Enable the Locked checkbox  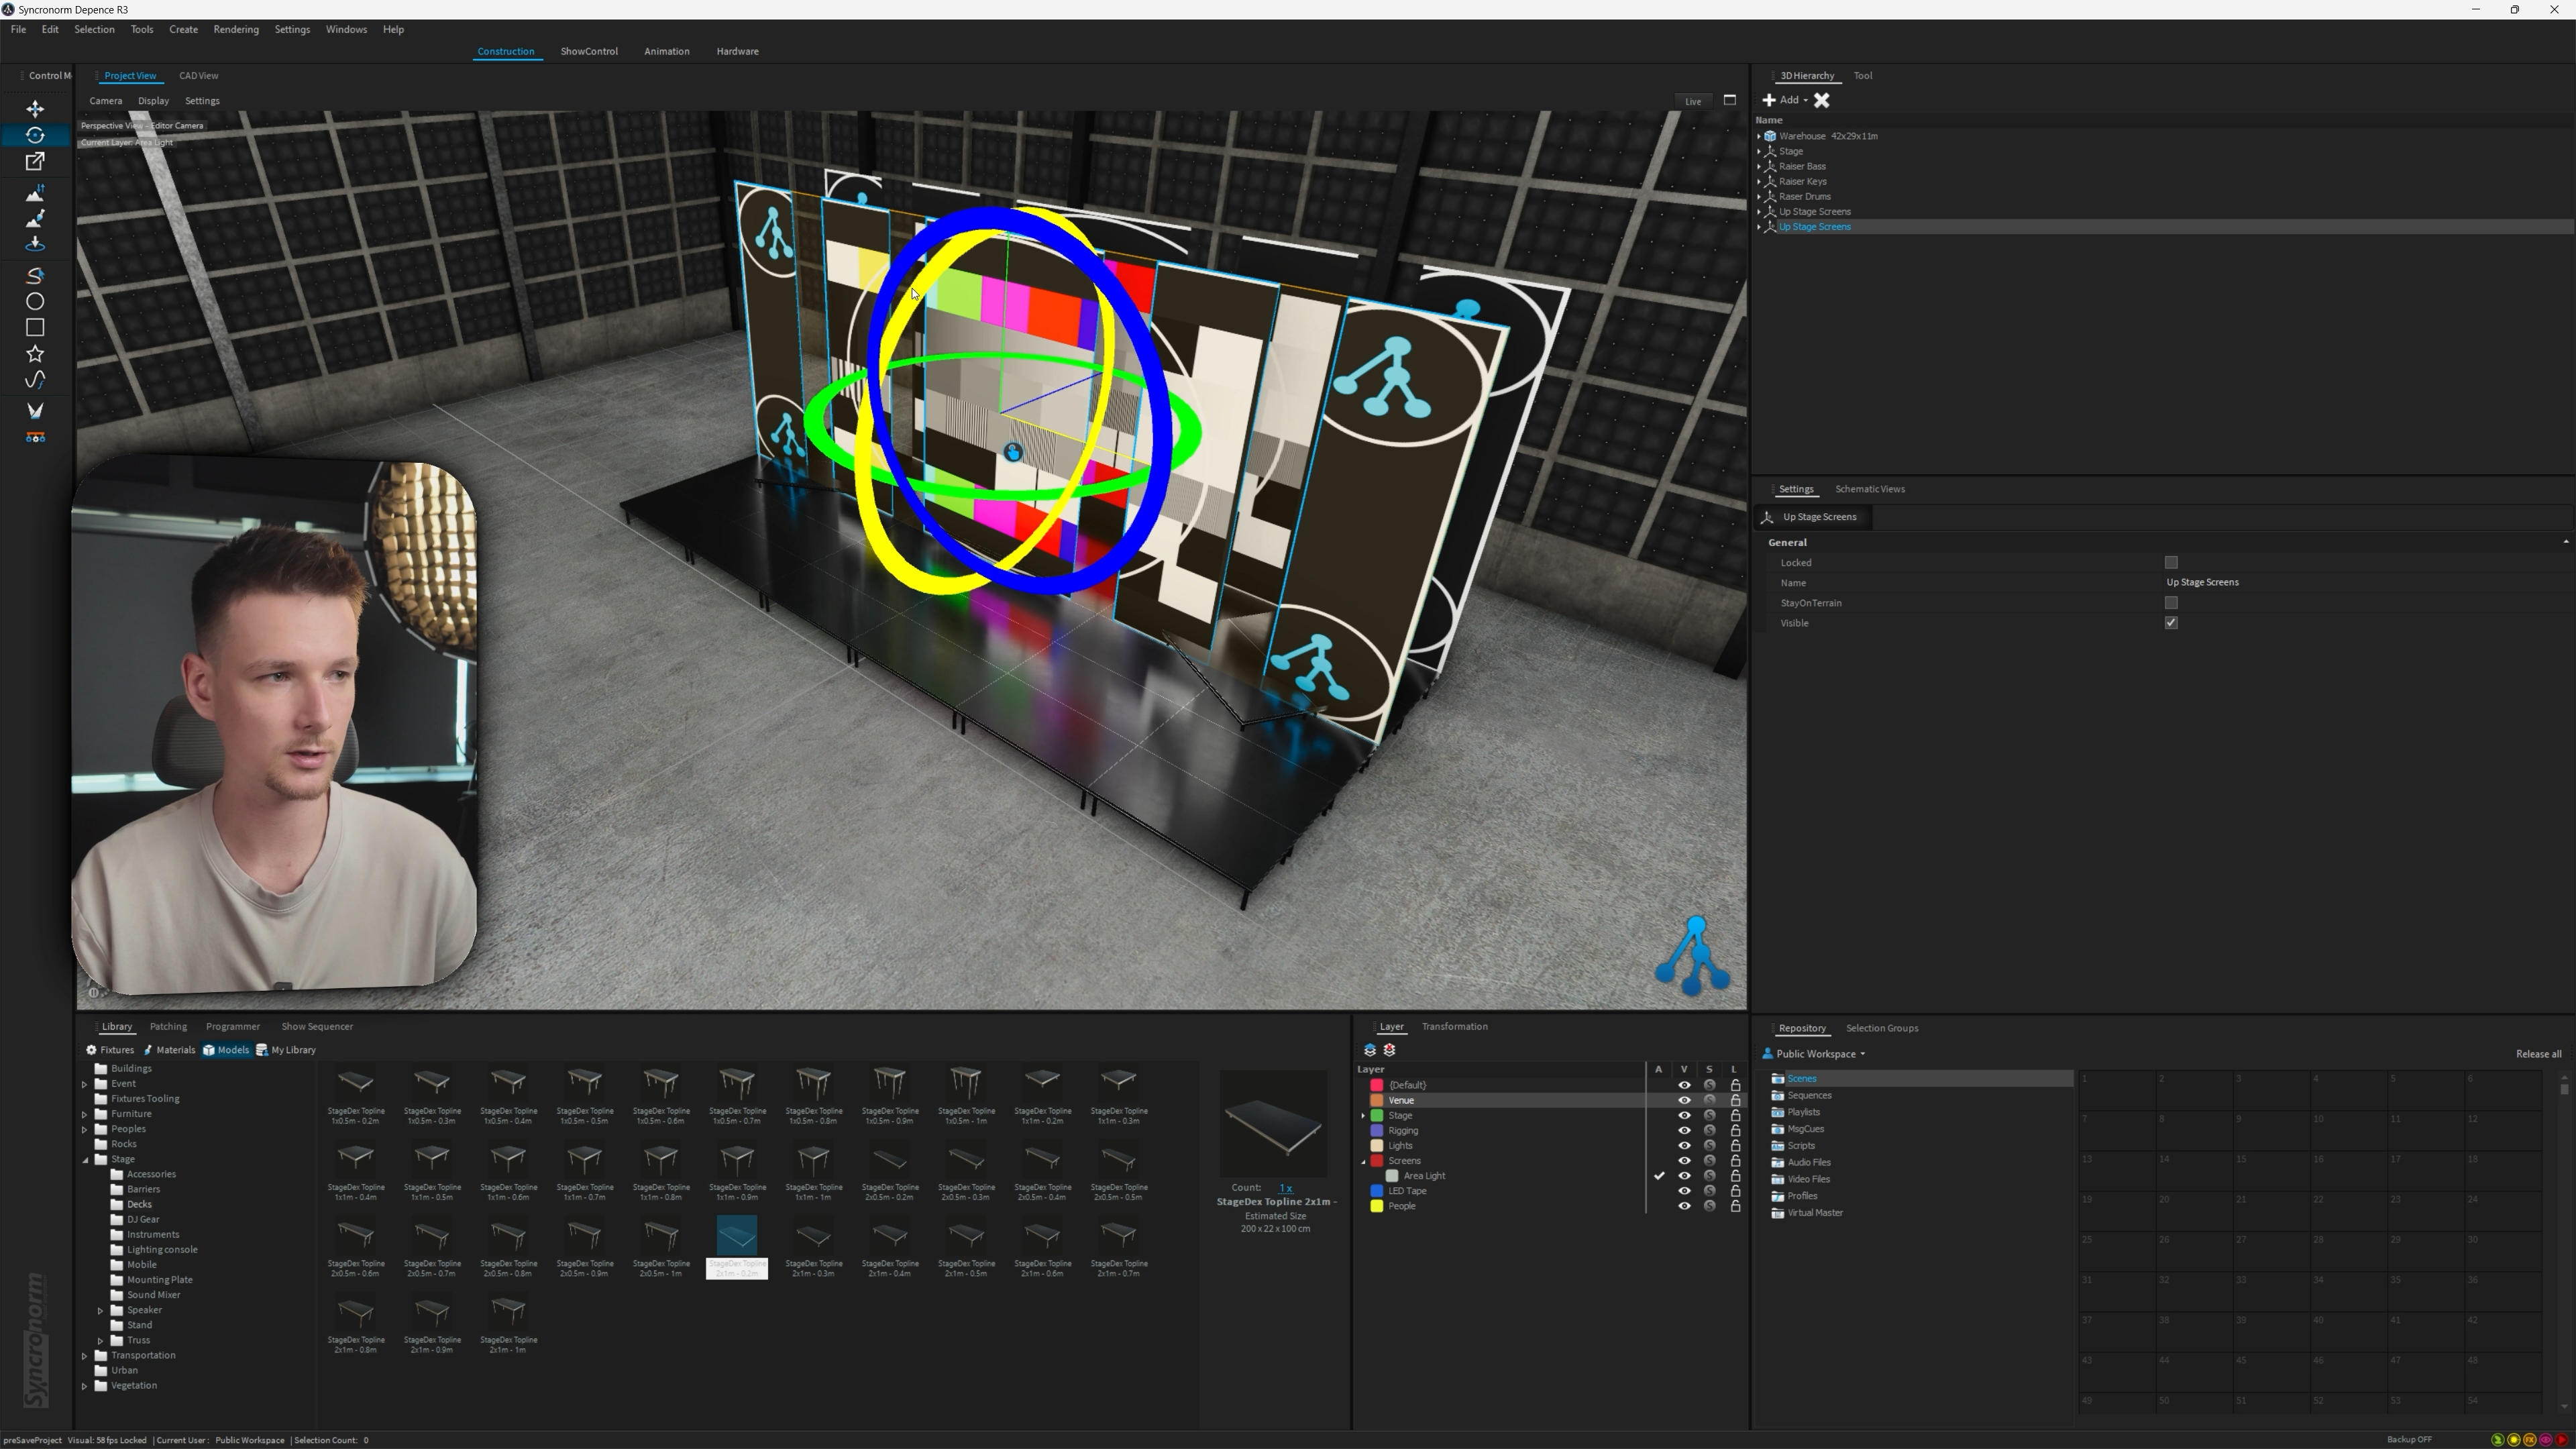2171,563
